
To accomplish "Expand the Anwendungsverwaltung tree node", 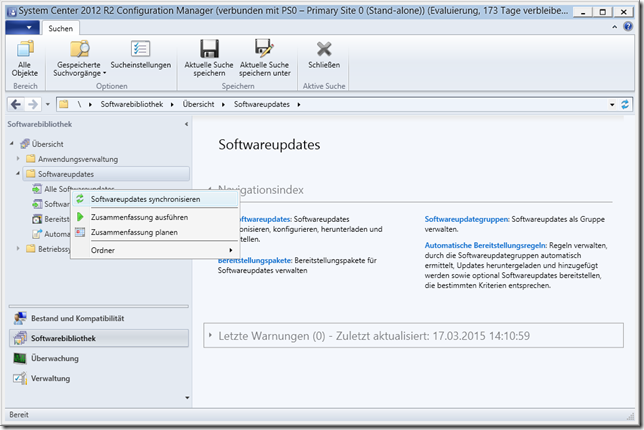I will click(18, 159).
